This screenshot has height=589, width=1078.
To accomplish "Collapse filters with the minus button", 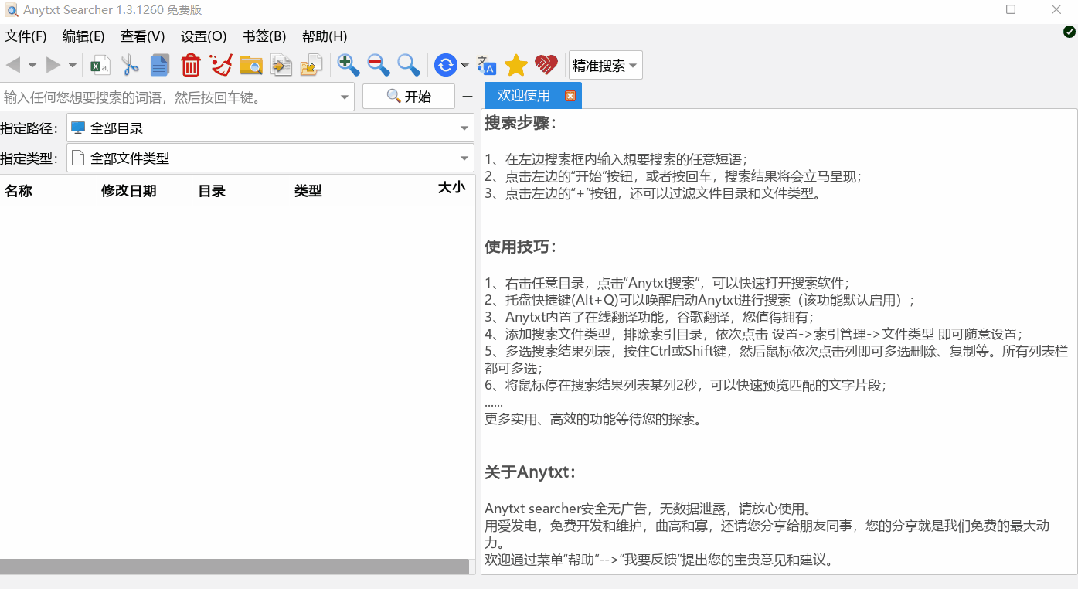I will 468,96.
